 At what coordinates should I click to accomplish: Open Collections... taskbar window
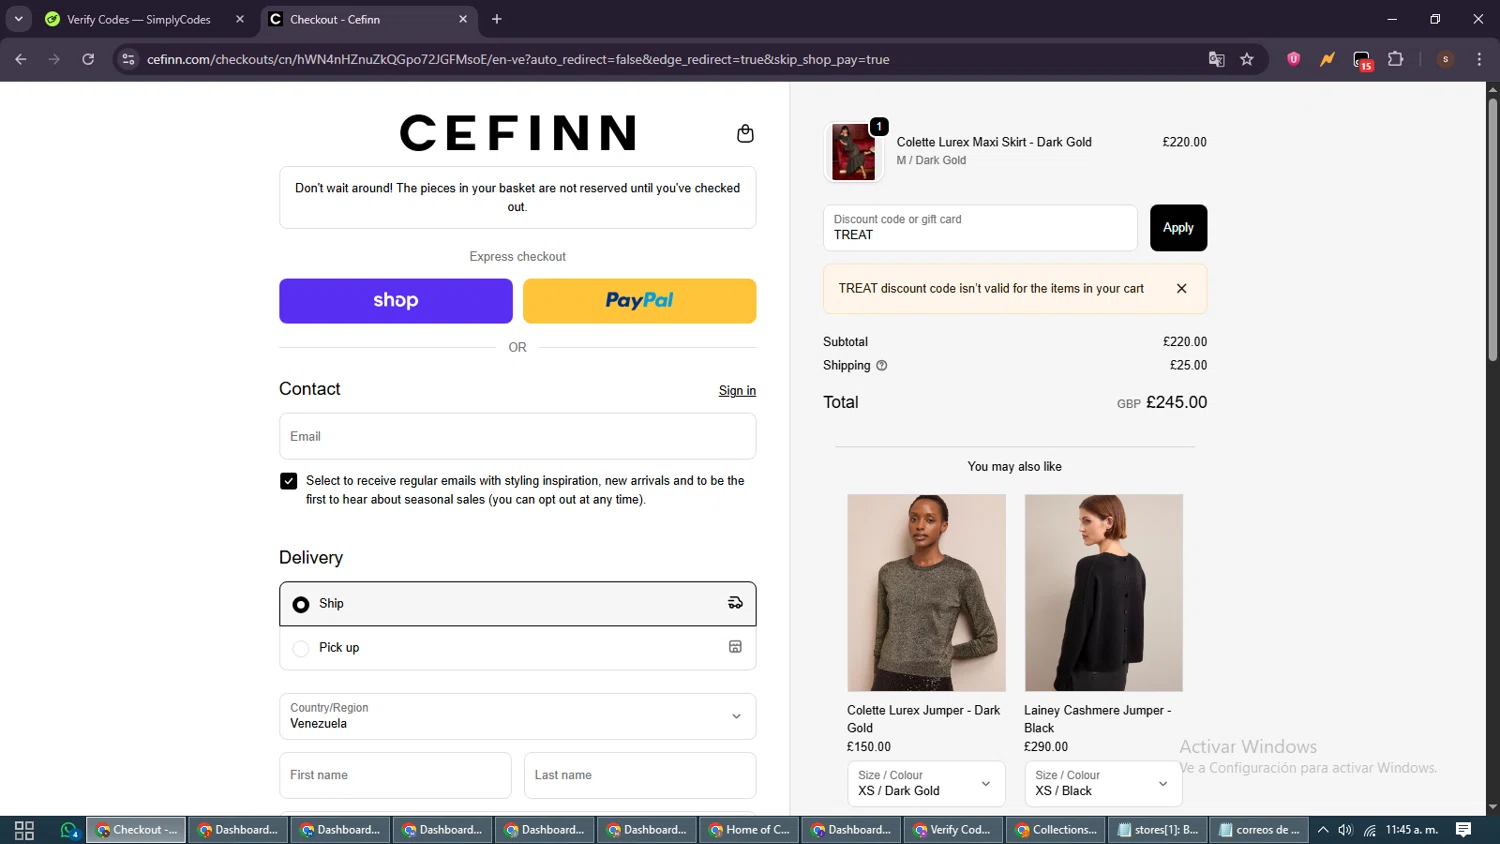point(1055,830)
